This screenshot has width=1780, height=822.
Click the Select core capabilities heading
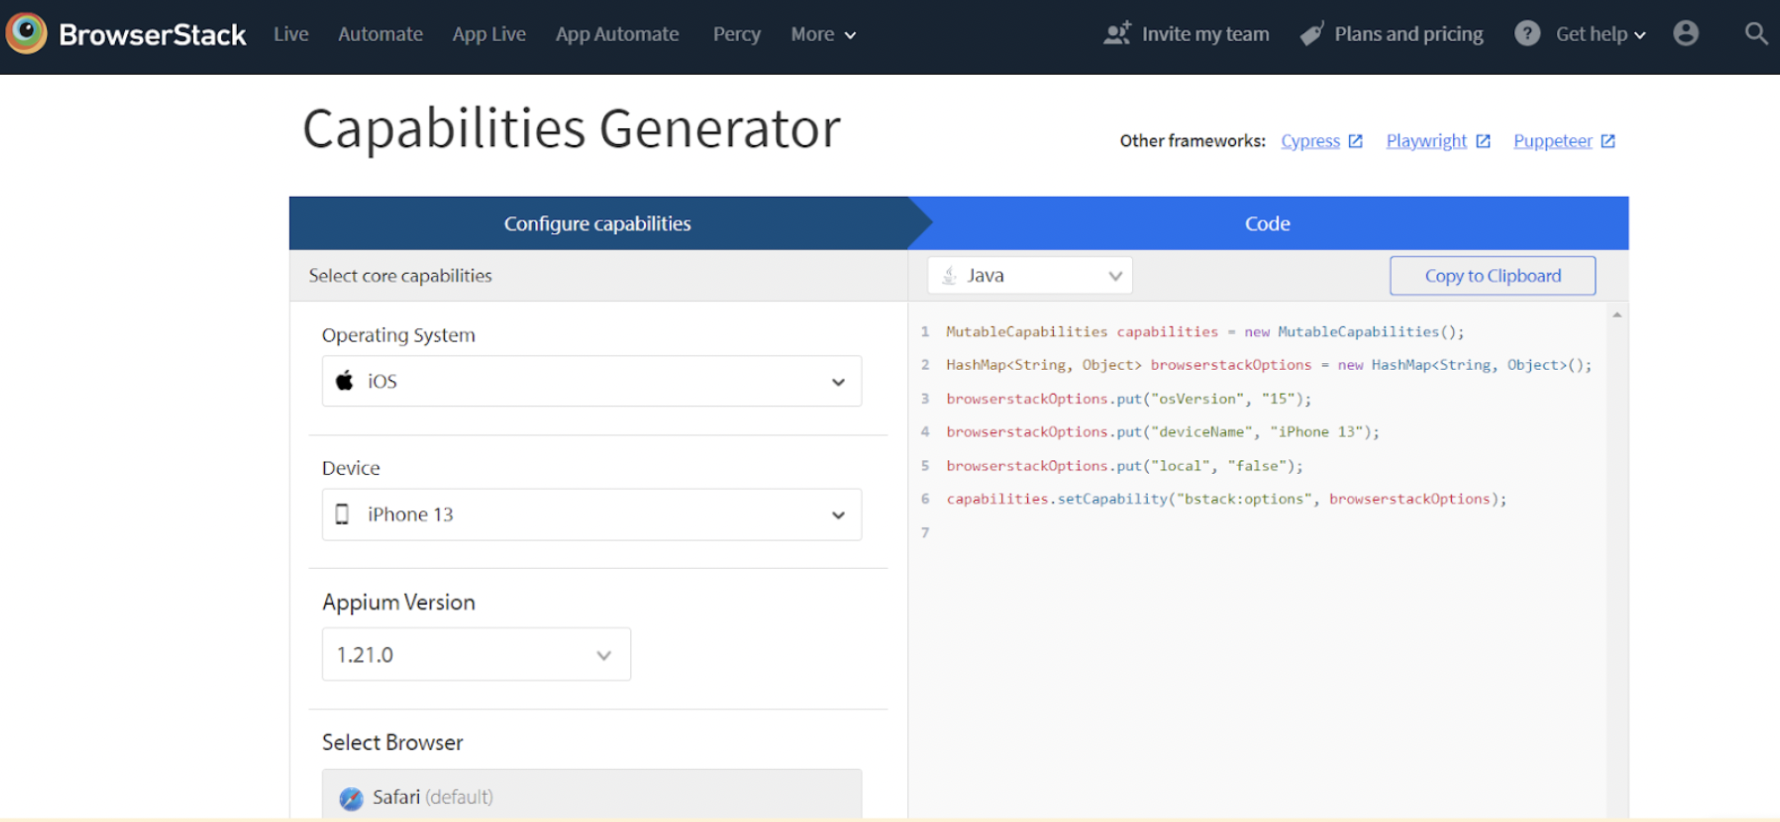pyautogui.click(x=400, y=275)
